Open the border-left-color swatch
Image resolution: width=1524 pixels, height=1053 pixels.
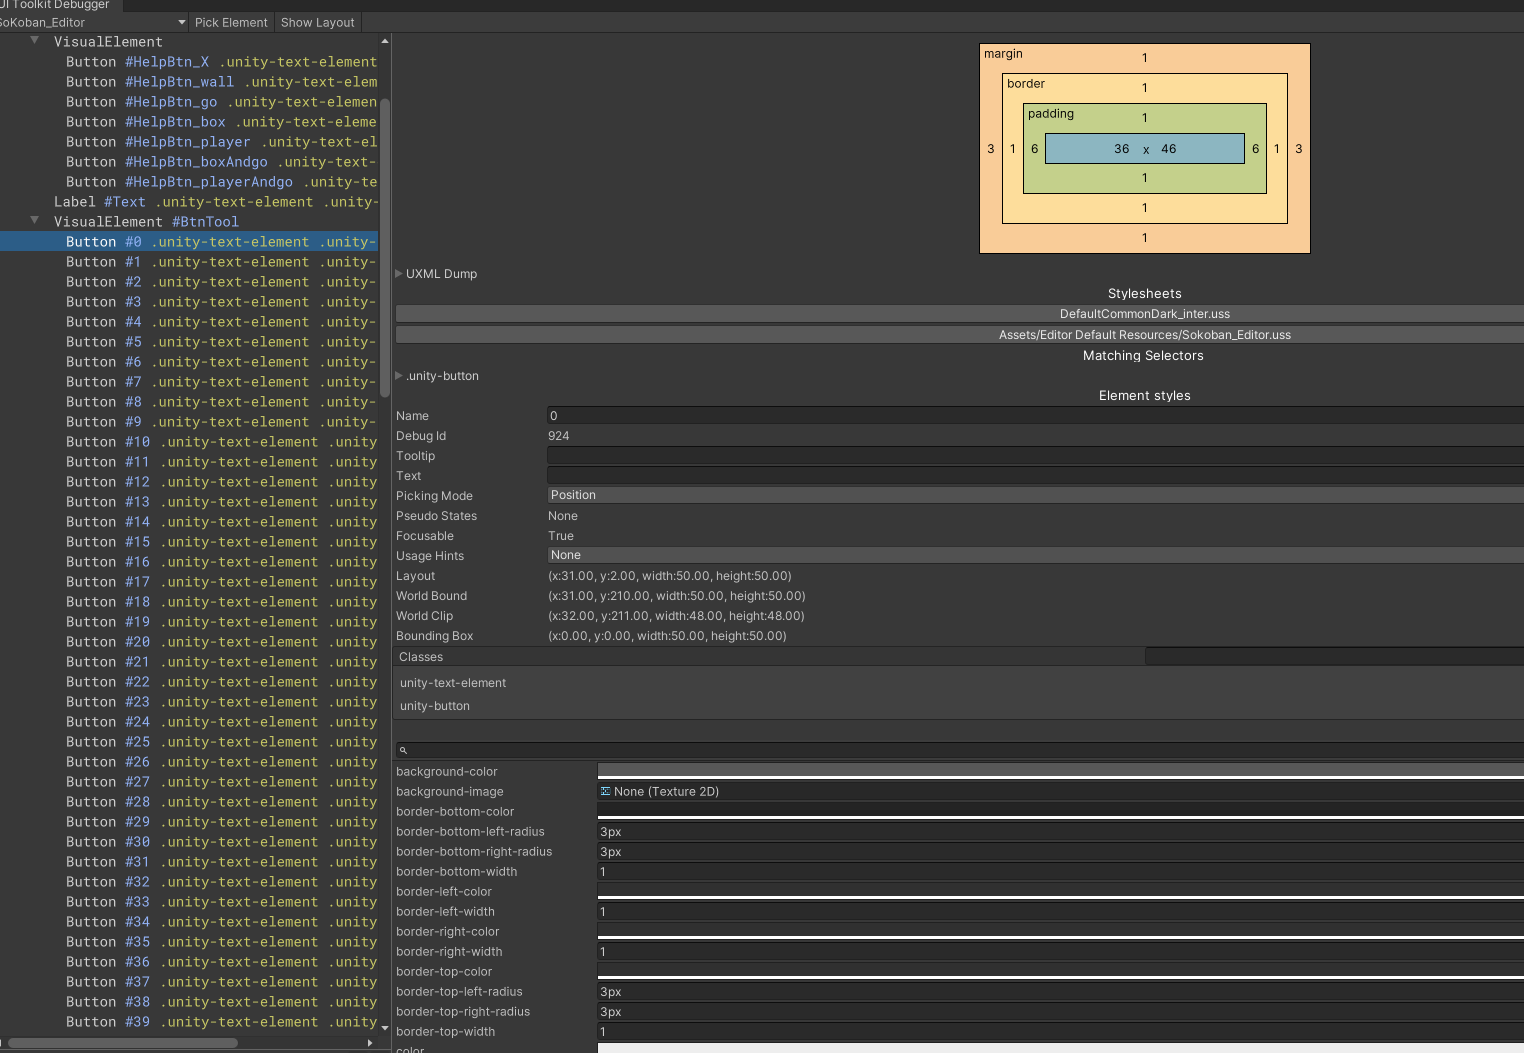pos(1061,891)
